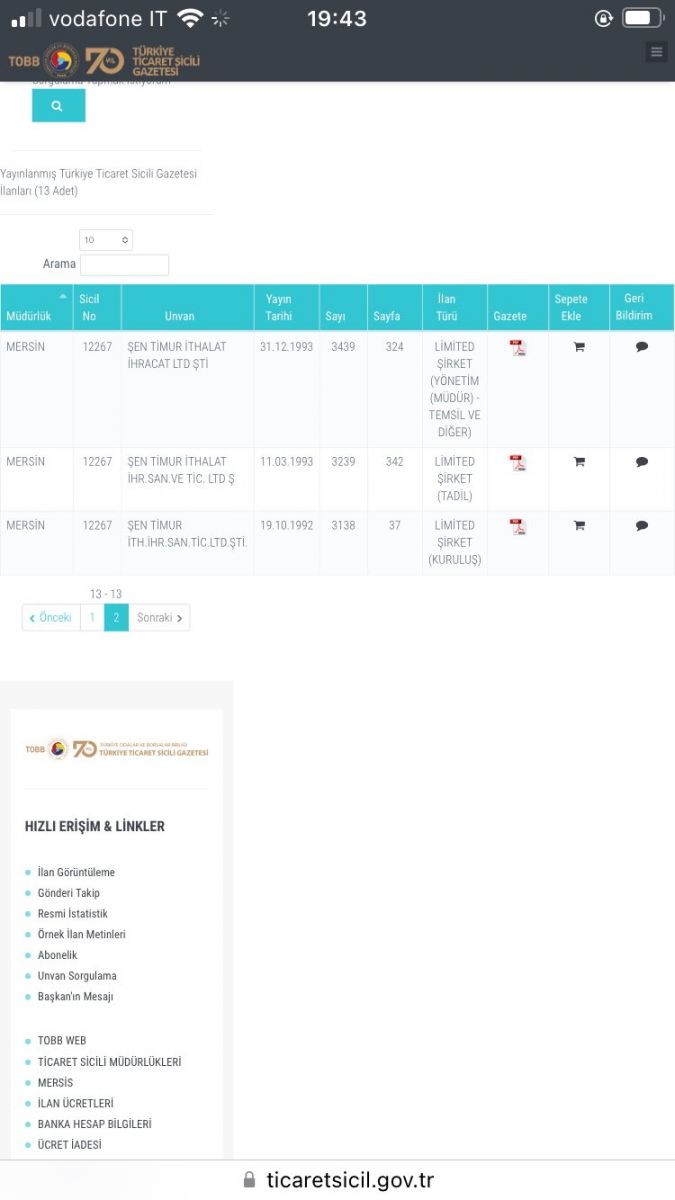
Task: Tap the TOBB Ticaret Sicili Gazetesi header logo
Action: tap(104, 61)
